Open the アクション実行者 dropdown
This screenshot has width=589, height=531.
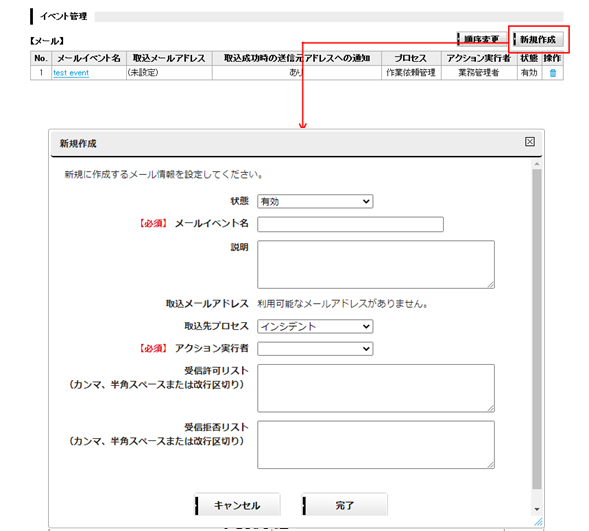[315, 348]
